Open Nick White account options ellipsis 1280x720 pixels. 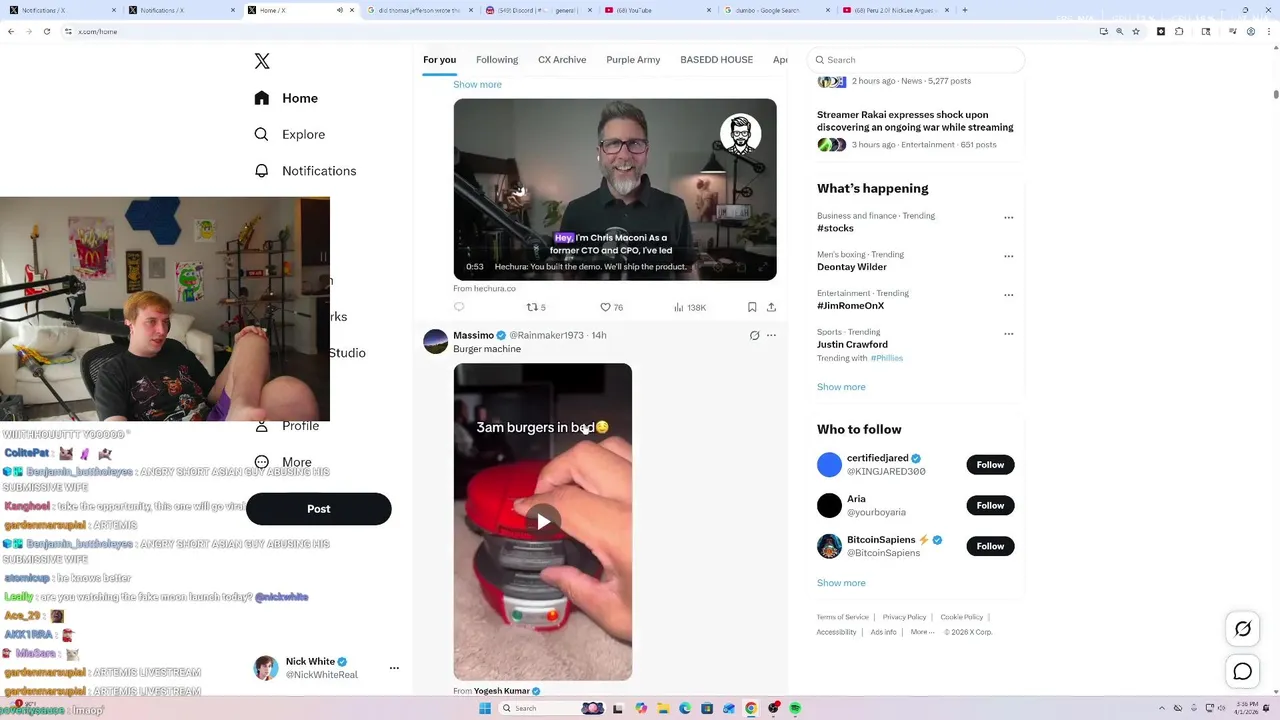point(394,668)
